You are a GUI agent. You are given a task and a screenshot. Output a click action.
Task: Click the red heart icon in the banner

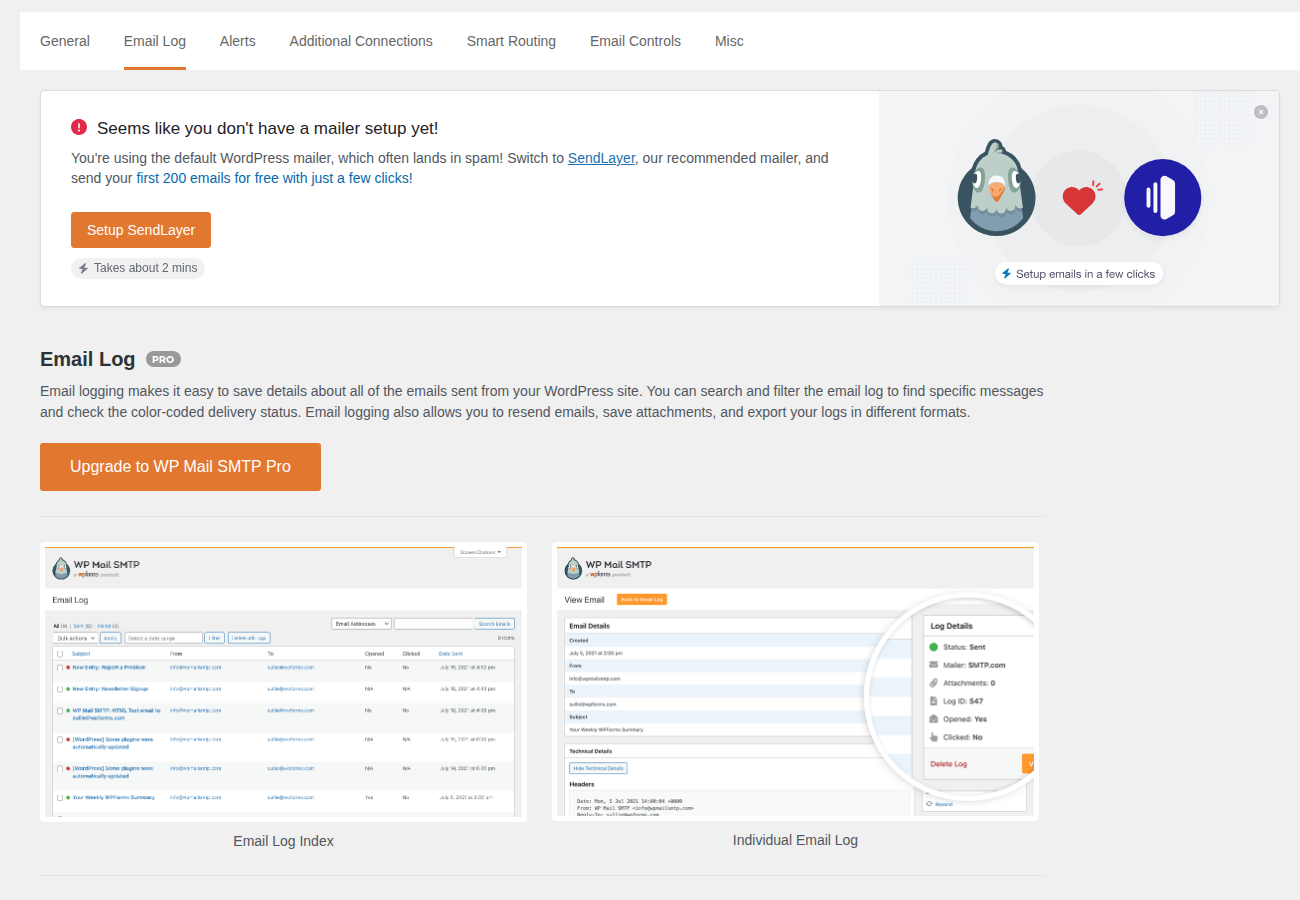click(x=1080, y=199)
